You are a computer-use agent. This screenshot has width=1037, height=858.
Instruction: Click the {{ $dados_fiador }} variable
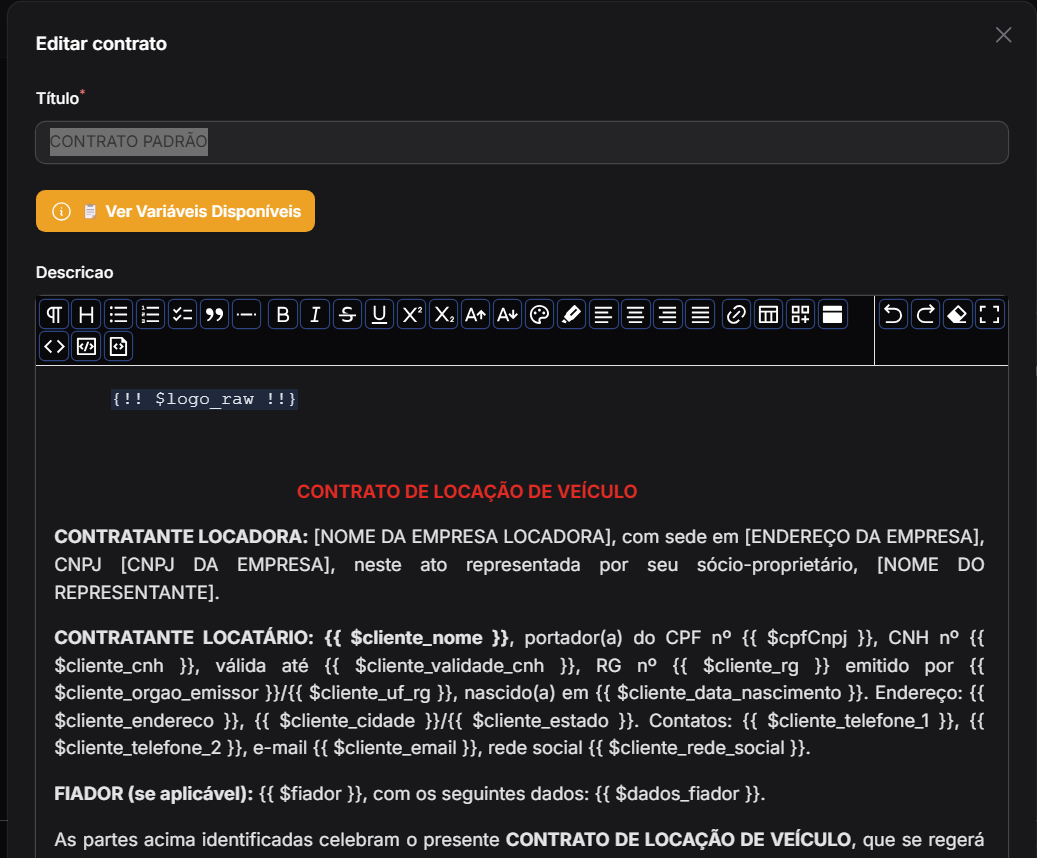click(677, 794)
